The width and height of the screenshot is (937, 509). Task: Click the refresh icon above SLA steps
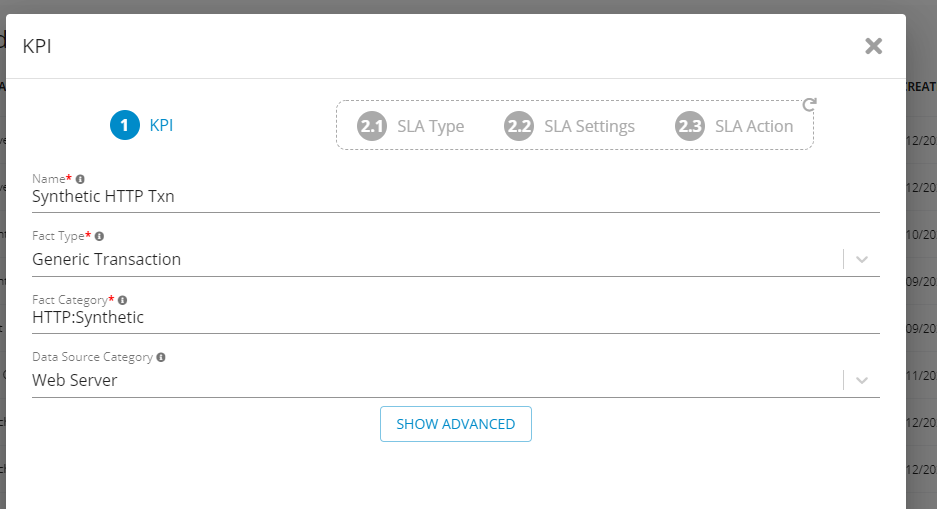[810, 104]
